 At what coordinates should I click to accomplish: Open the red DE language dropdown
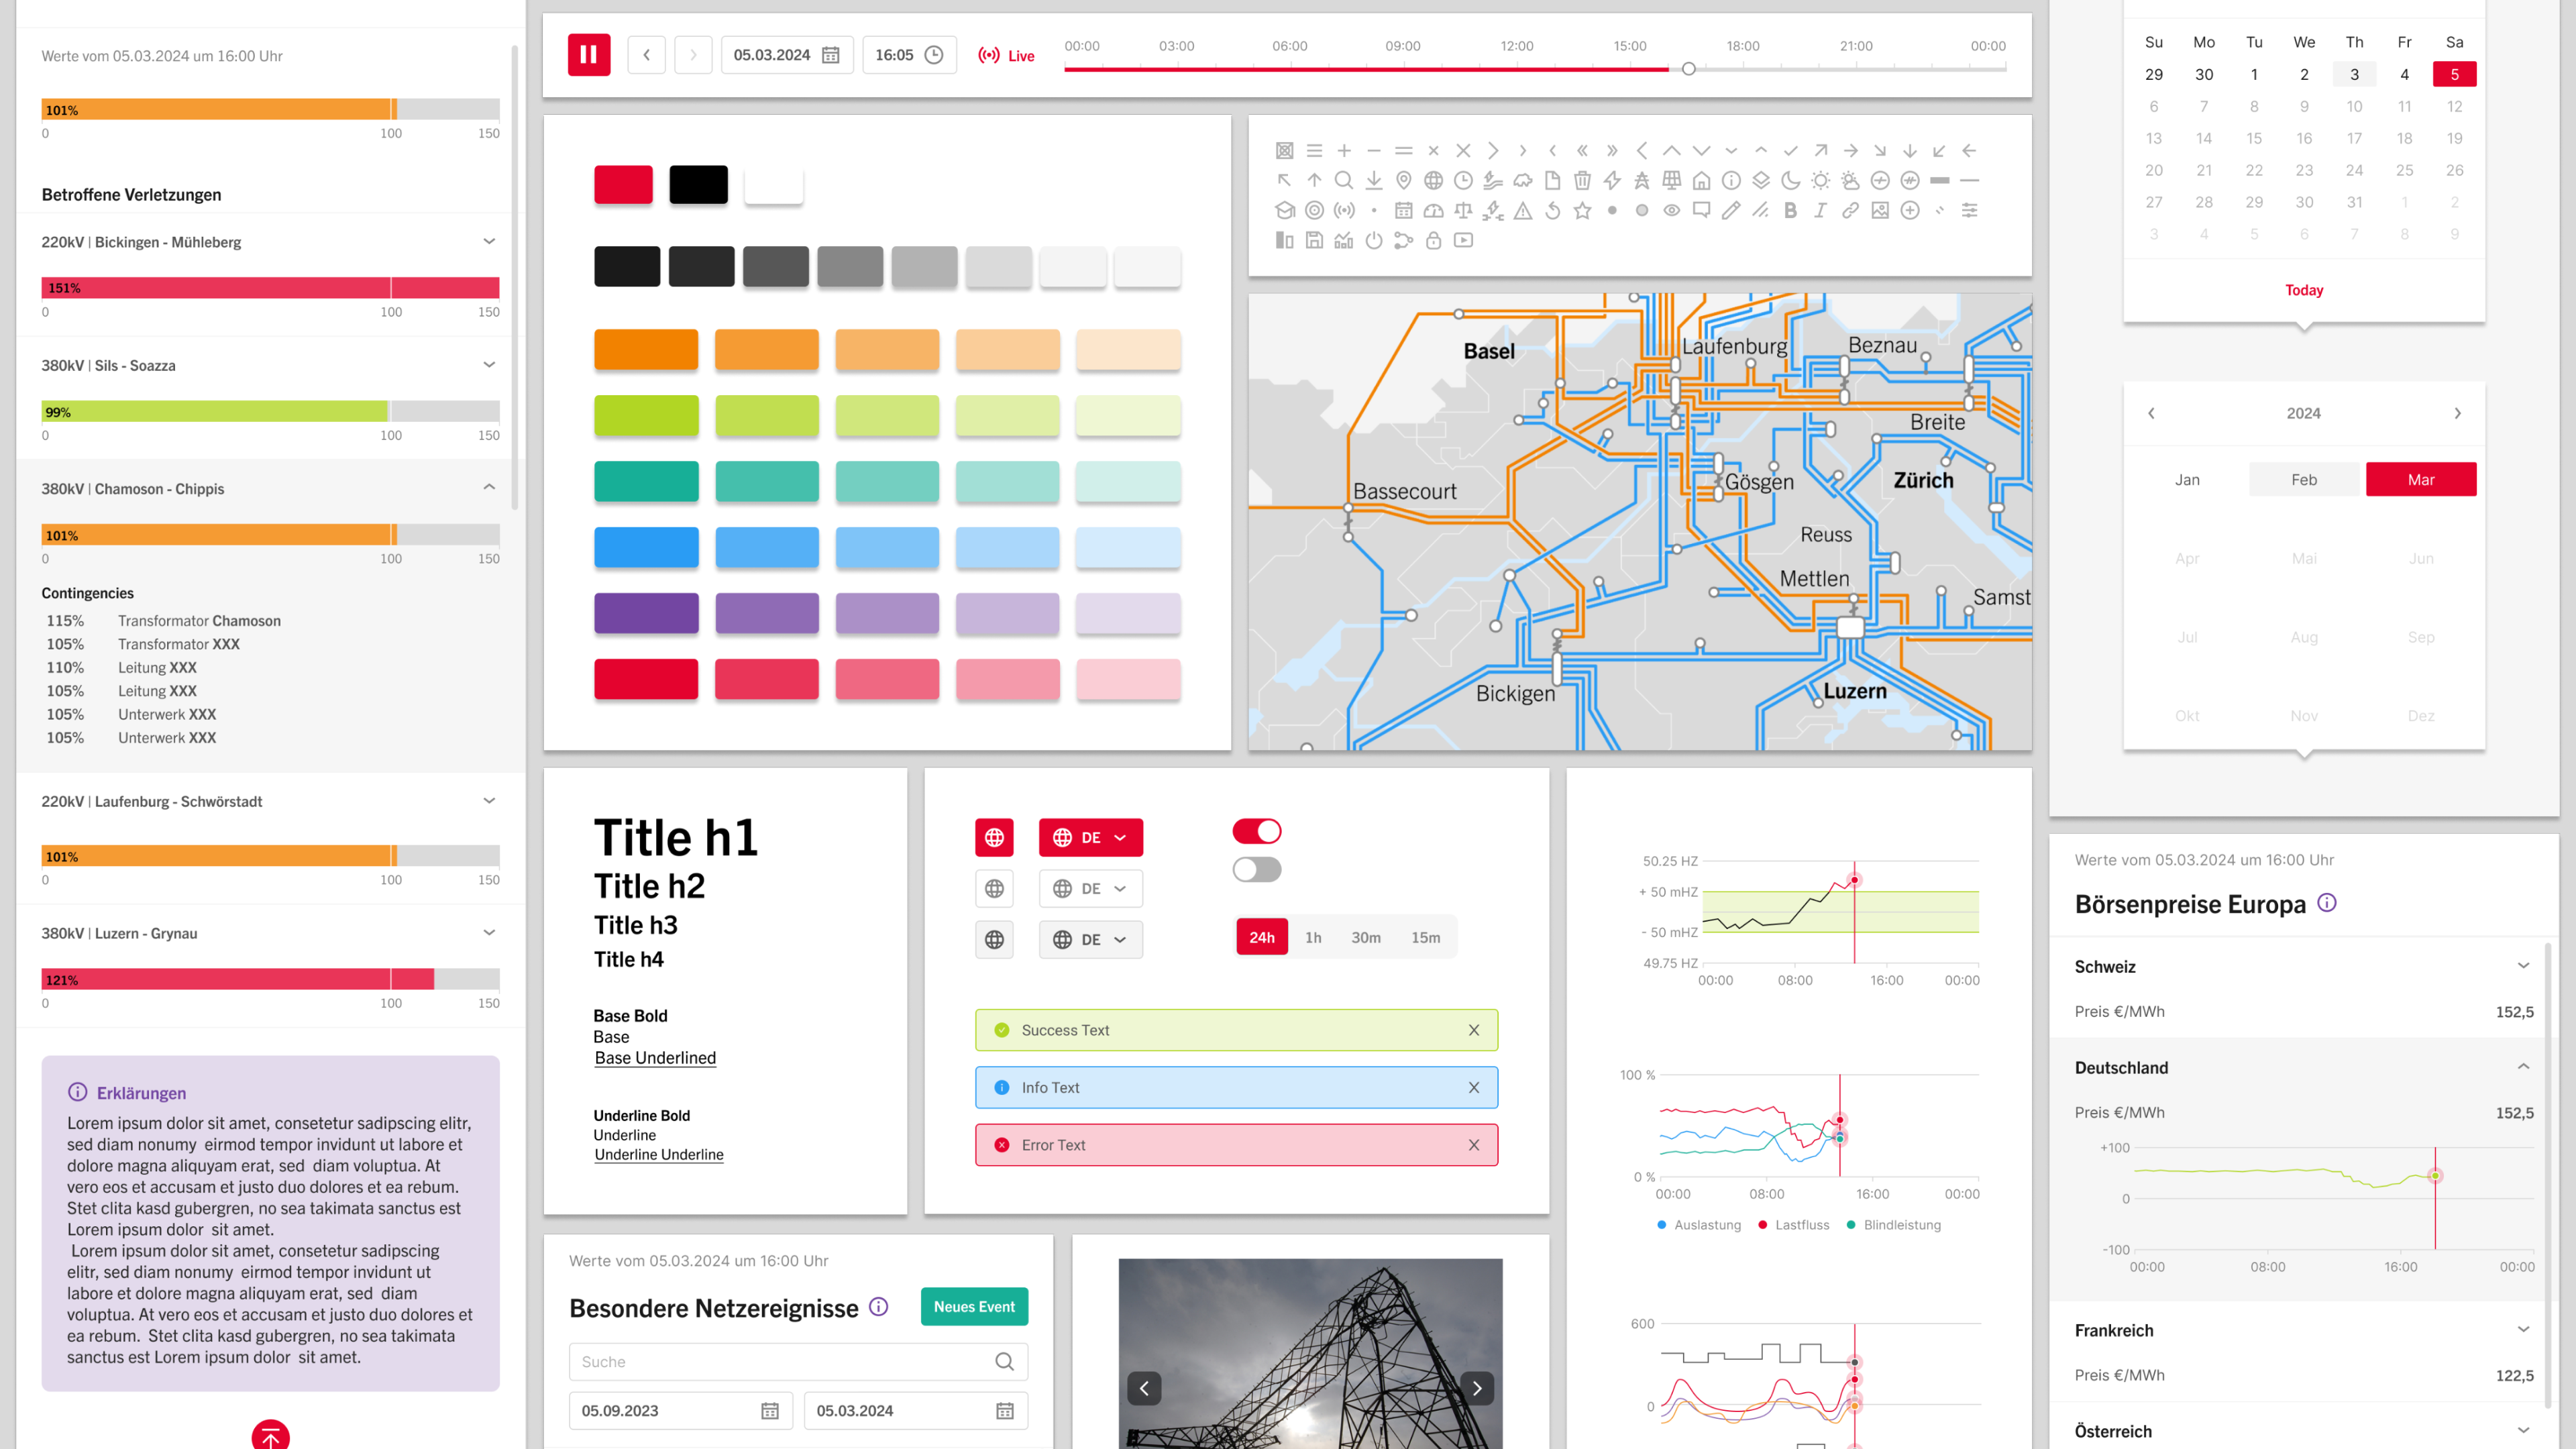point(1090,838)
